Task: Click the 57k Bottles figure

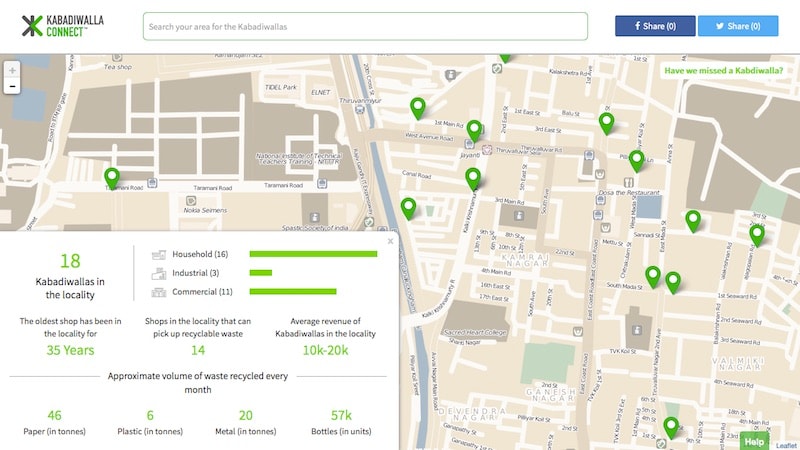Action: pos(341,415)
